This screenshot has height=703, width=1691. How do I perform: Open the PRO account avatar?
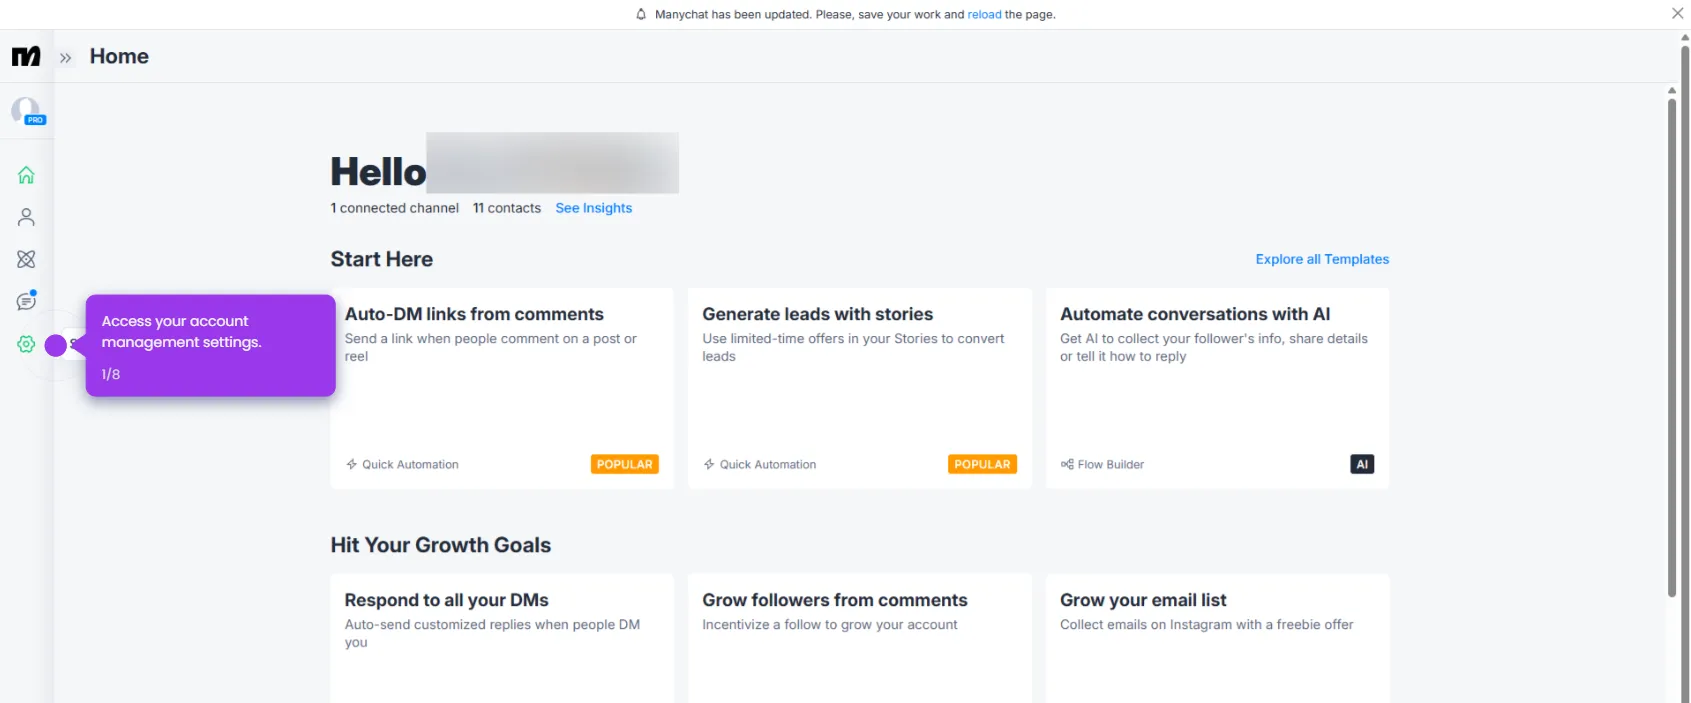27,111
